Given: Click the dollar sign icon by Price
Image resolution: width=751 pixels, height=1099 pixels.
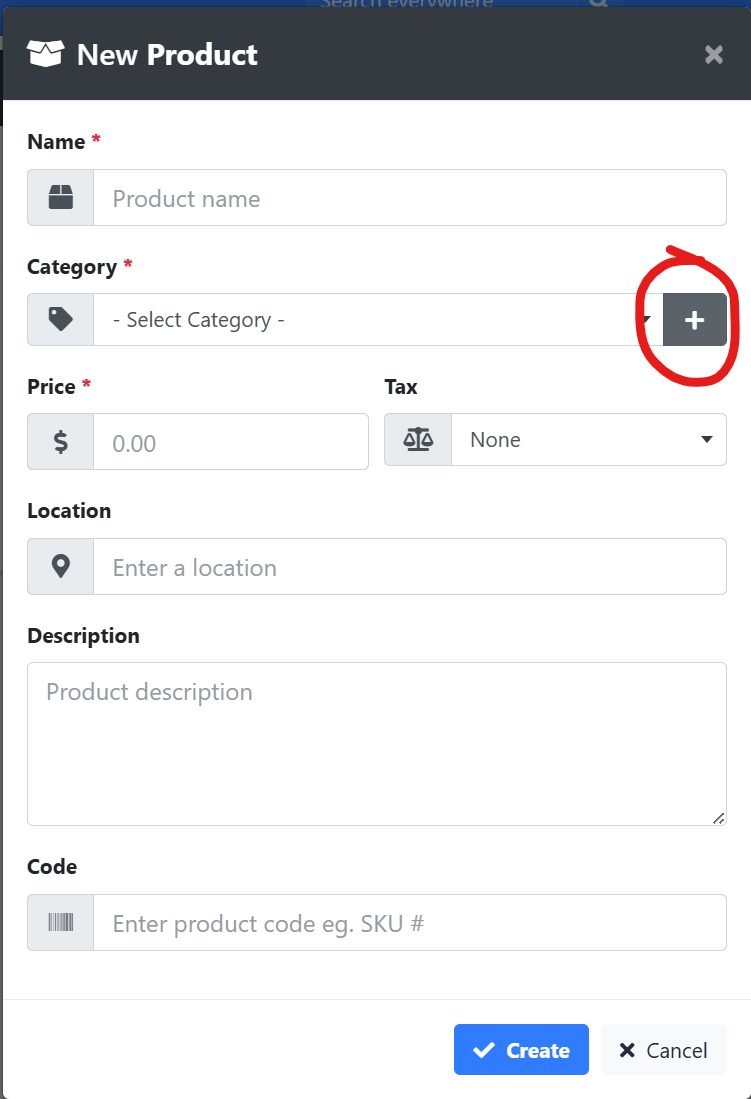Looking at the screenshot, I should 60,442.
